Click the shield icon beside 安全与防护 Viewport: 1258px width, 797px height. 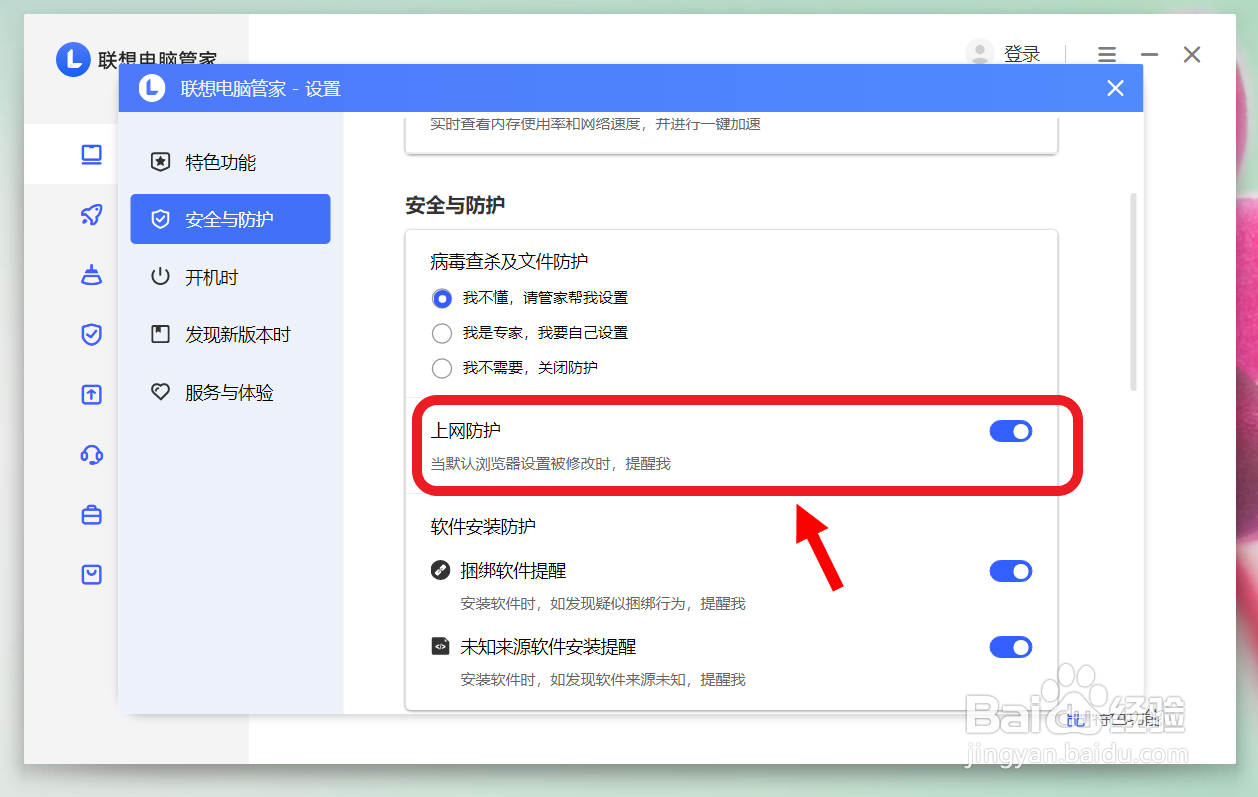coord(160,219)
